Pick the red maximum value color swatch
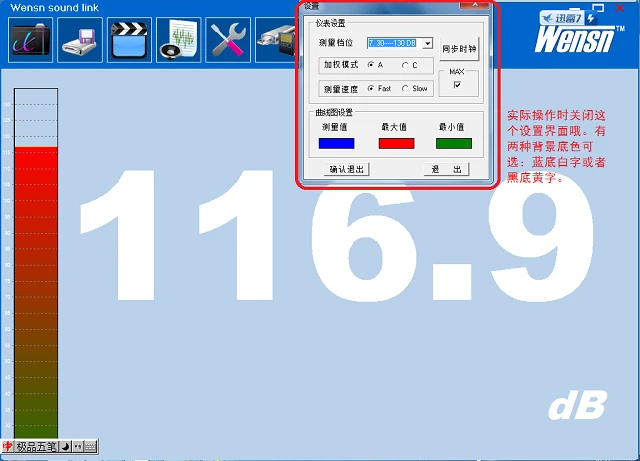Viewport: 640px width, 461px height. click(396, 143)
